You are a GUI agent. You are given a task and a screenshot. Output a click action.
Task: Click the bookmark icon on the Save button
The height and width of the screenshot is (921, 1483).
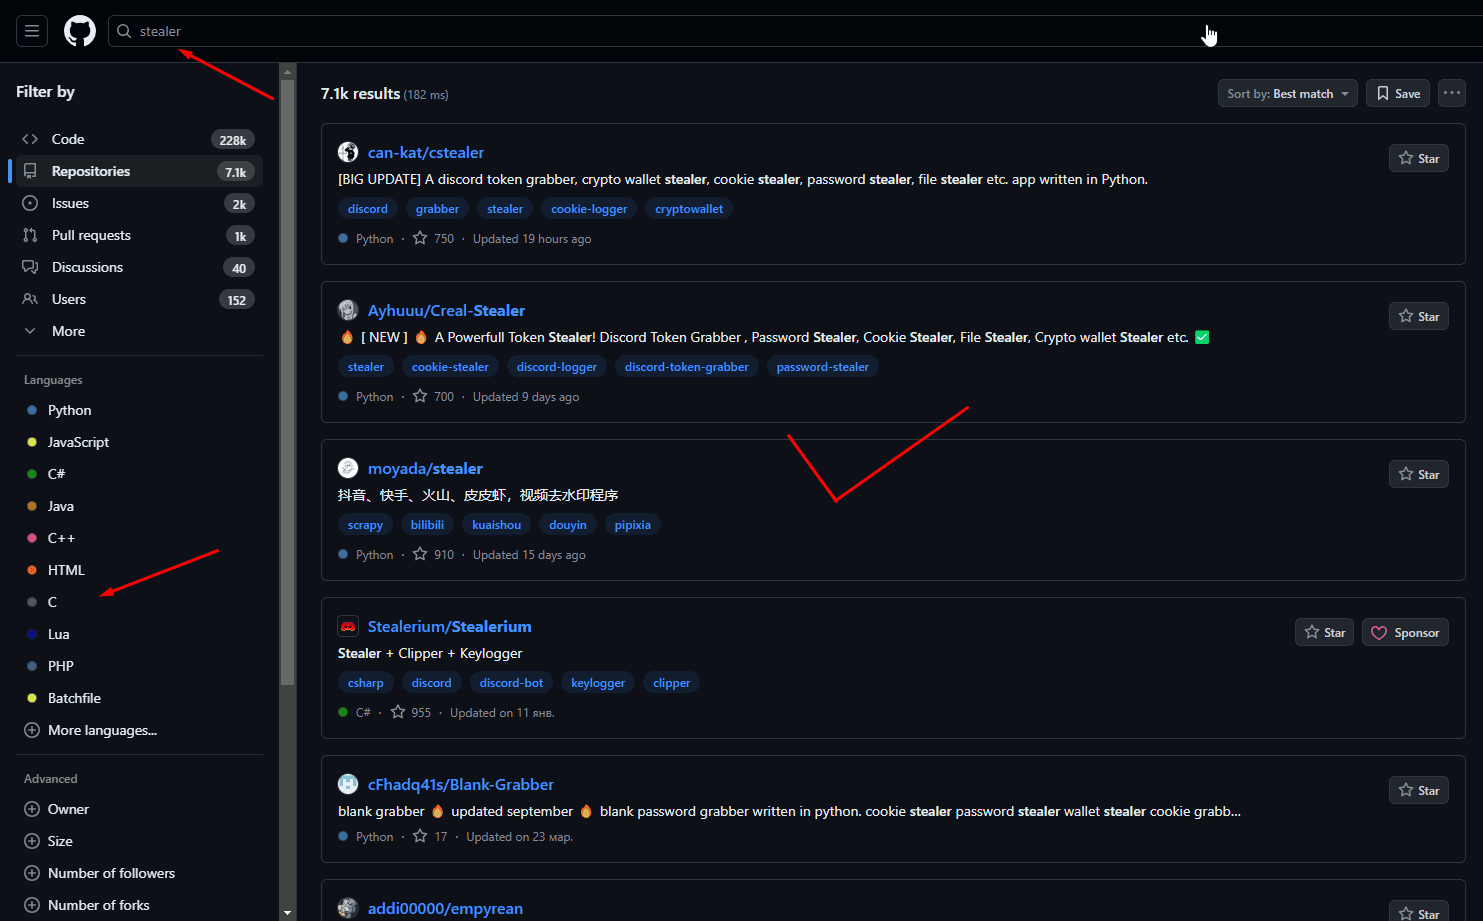pyautogui.click(x=1384, y=92)
